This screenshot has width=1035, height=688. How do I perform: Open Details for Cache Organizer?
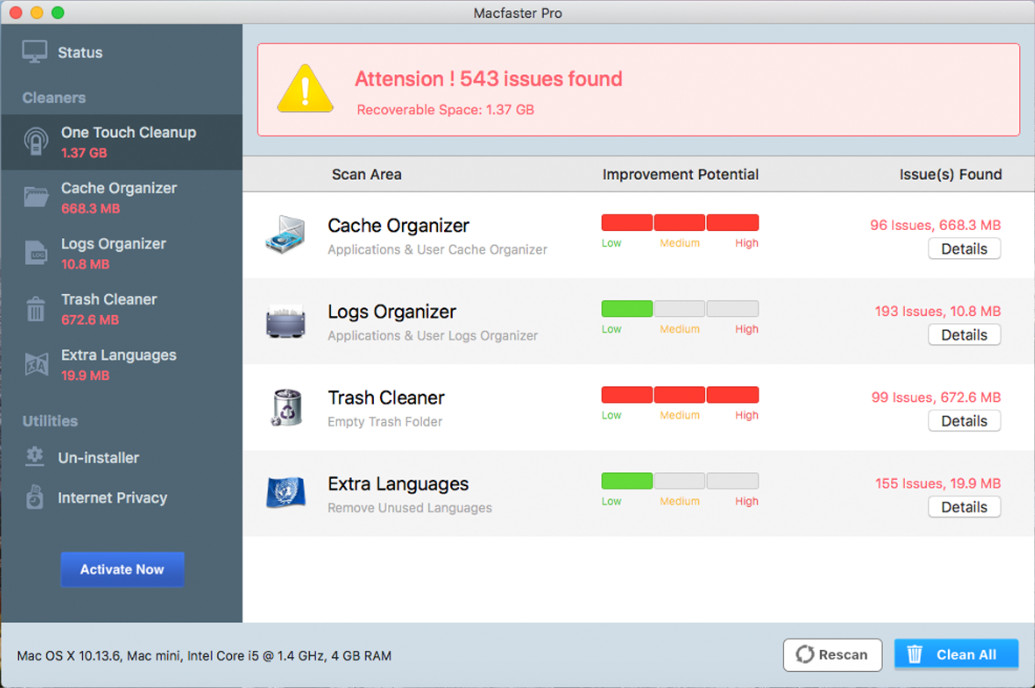(964, 249)
